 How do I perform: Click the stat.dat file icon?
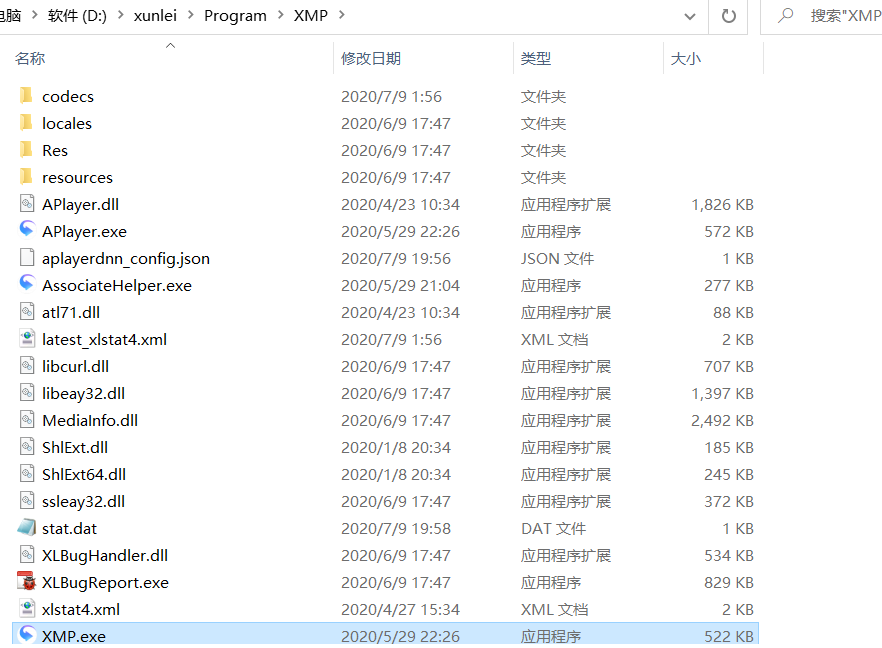27,527
